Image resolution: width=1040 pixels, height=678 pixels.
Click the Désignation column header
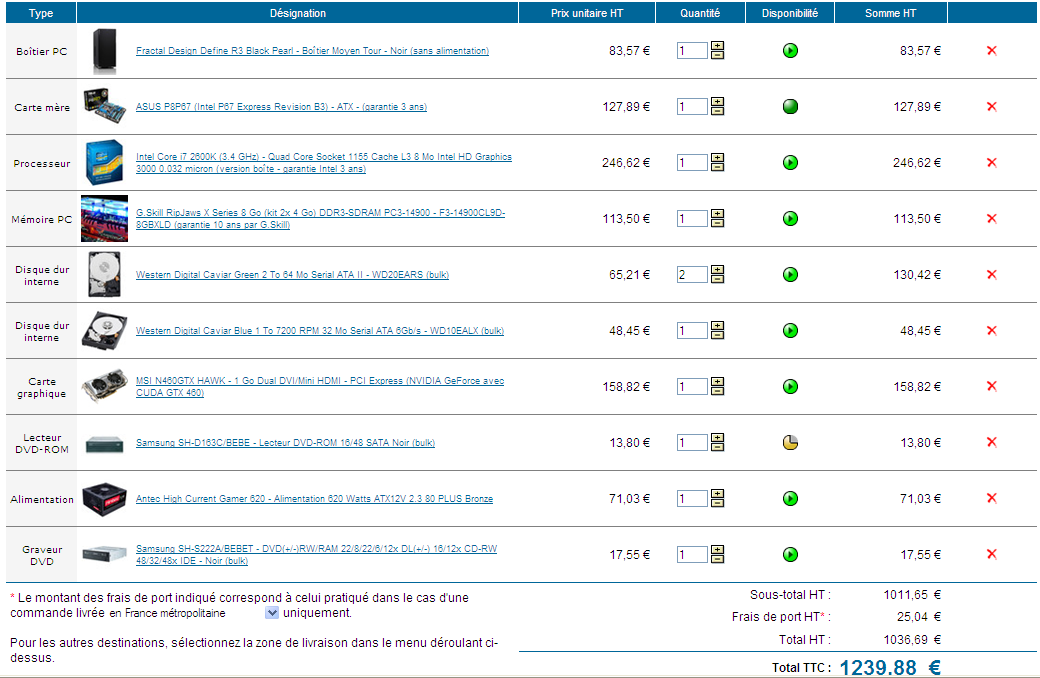(x=297, y=13)
